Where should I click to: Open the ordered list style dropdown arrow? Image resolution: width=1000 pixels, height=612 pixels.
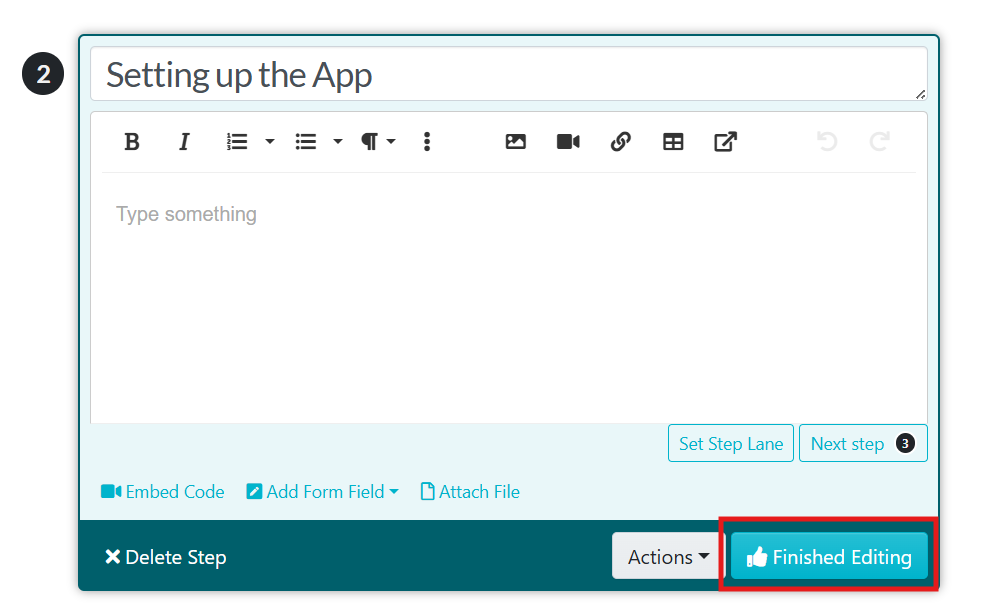click(x=270, y=142)
